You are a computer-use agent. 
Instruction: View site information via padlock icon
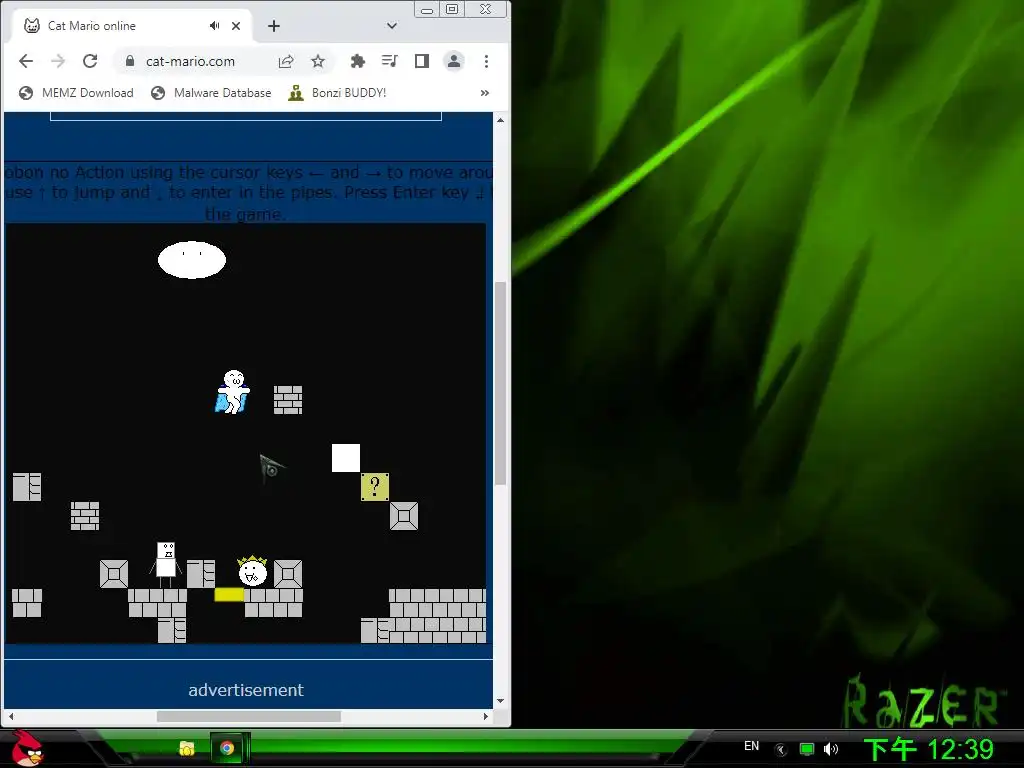(130, 61)
